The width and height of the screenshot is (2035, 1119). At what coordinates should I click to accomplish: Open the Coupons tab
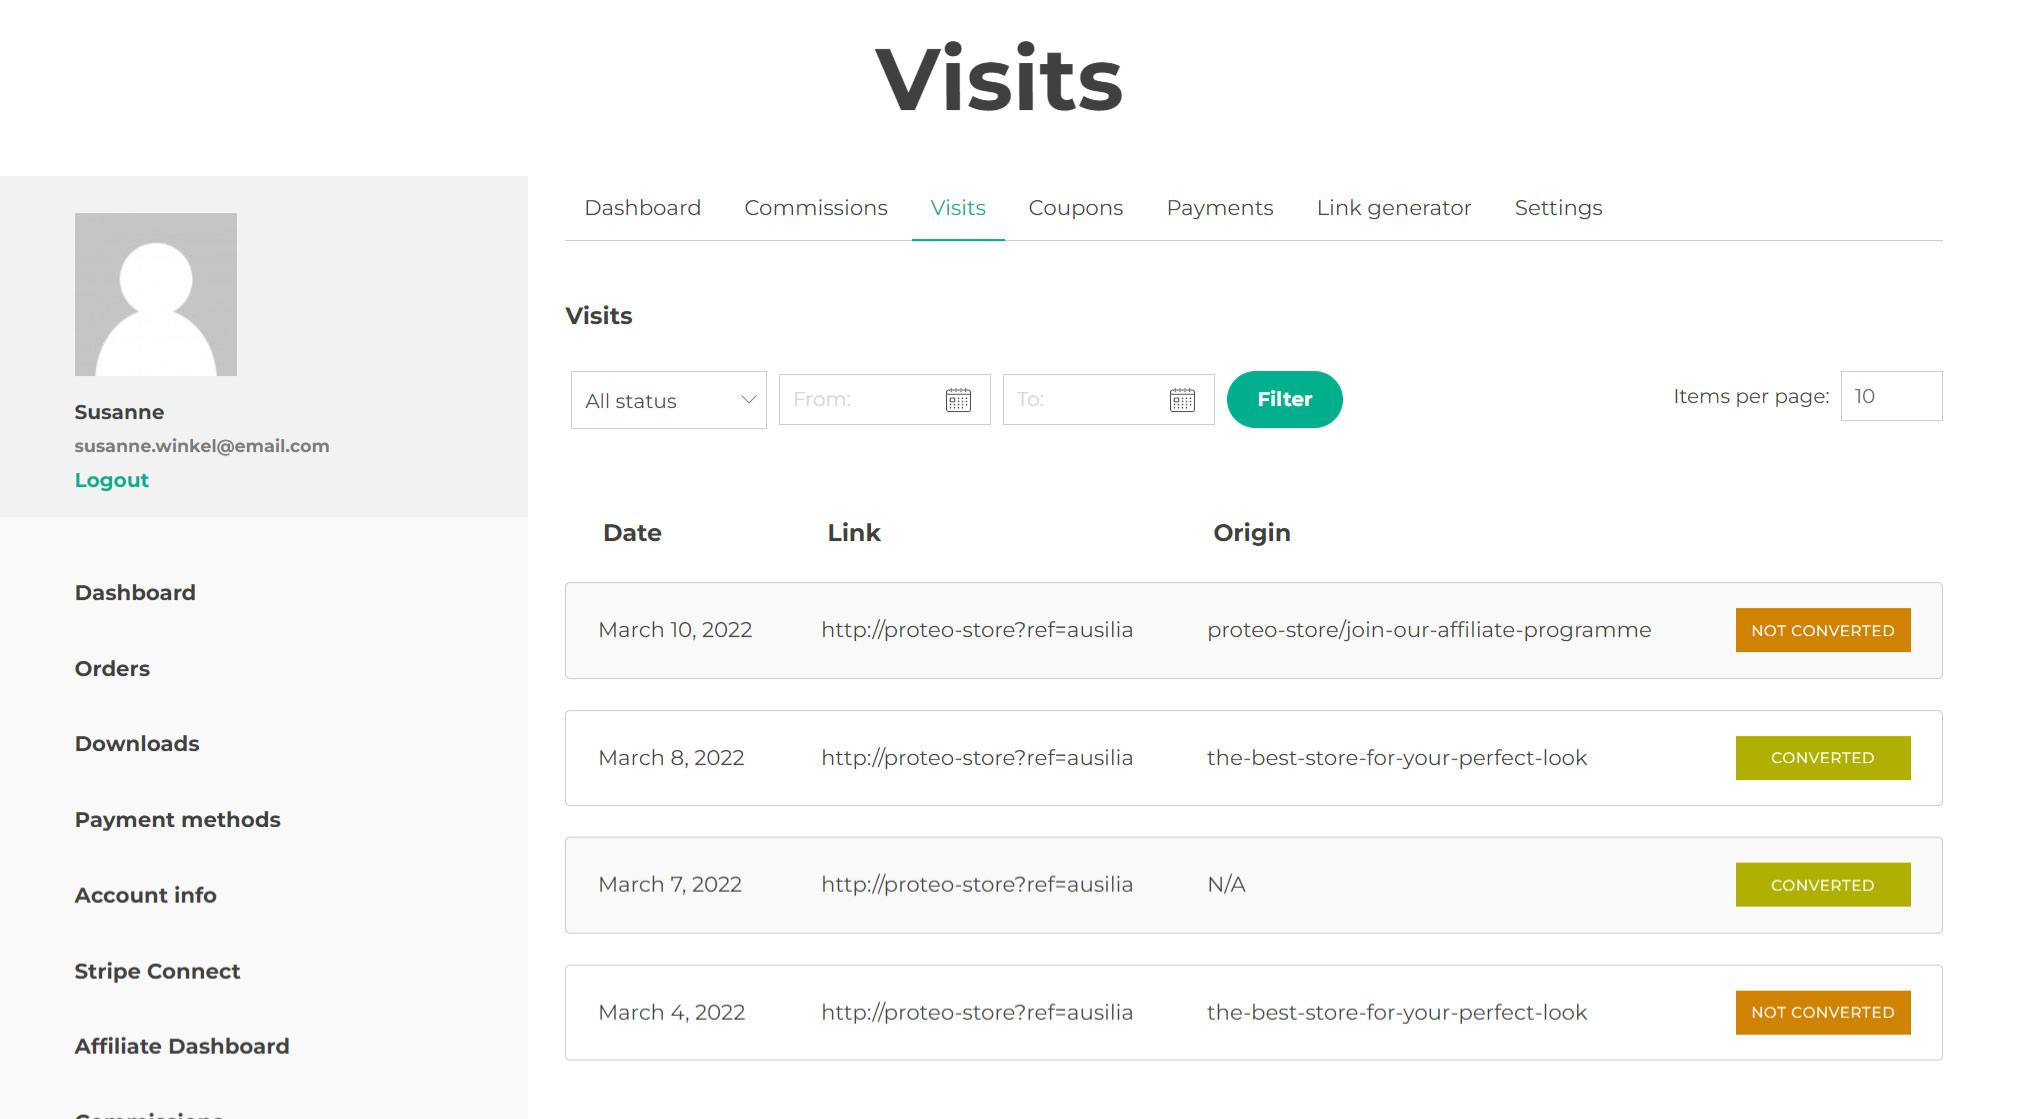(x=1076, y=208)
